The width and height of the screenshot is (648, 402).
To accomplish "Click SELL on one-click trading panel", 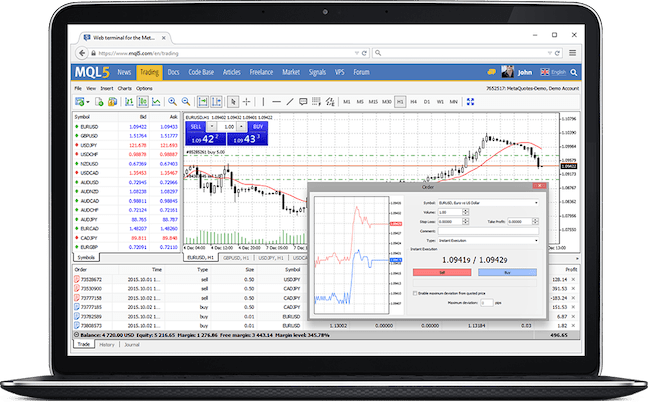I will [x=196, y=126].
